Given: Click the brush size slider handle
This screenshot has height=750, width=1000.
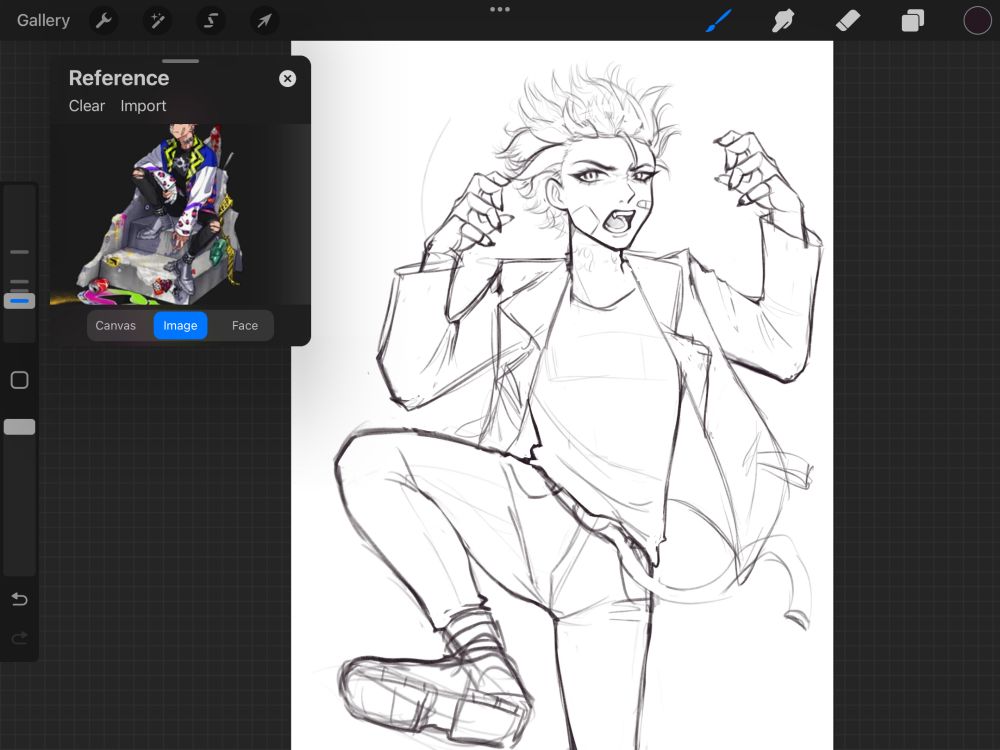Looking at the screenshot, I should click(x=19, y=301).
